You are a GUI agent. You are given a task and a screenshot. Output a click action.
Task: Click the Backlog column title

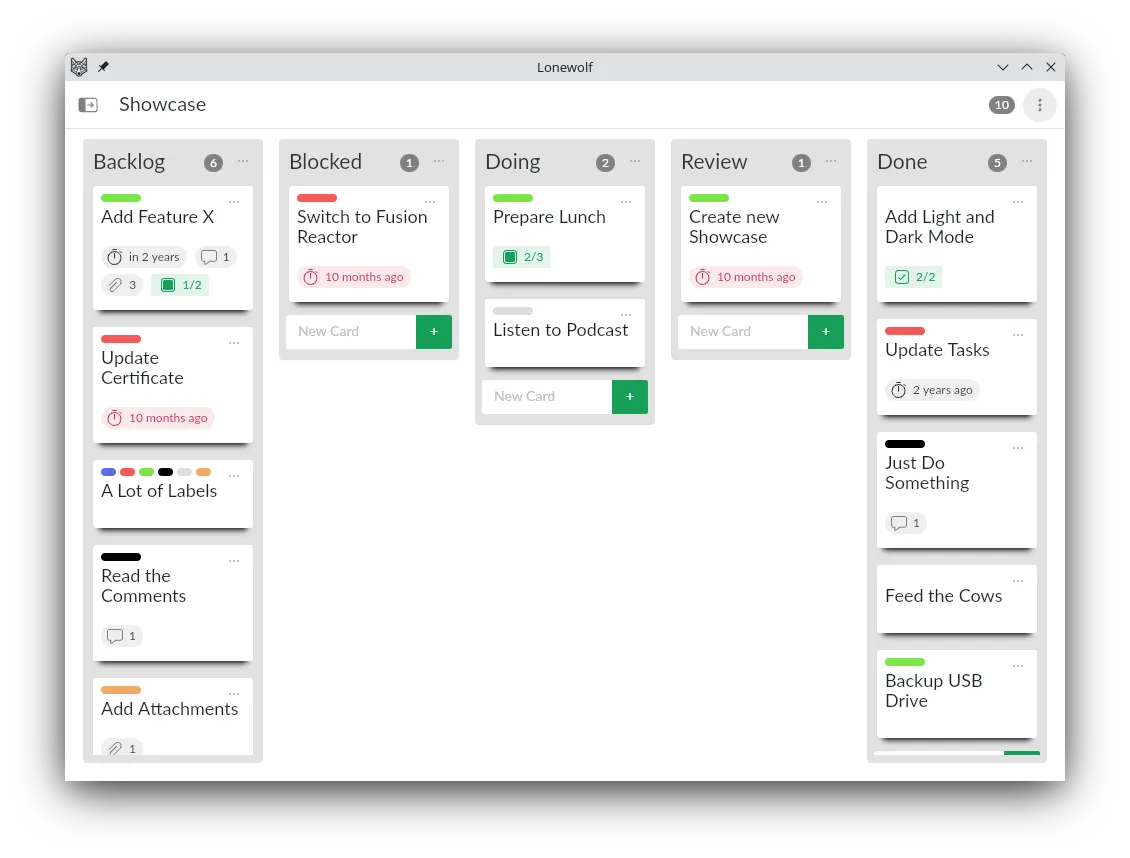[130, 162]
